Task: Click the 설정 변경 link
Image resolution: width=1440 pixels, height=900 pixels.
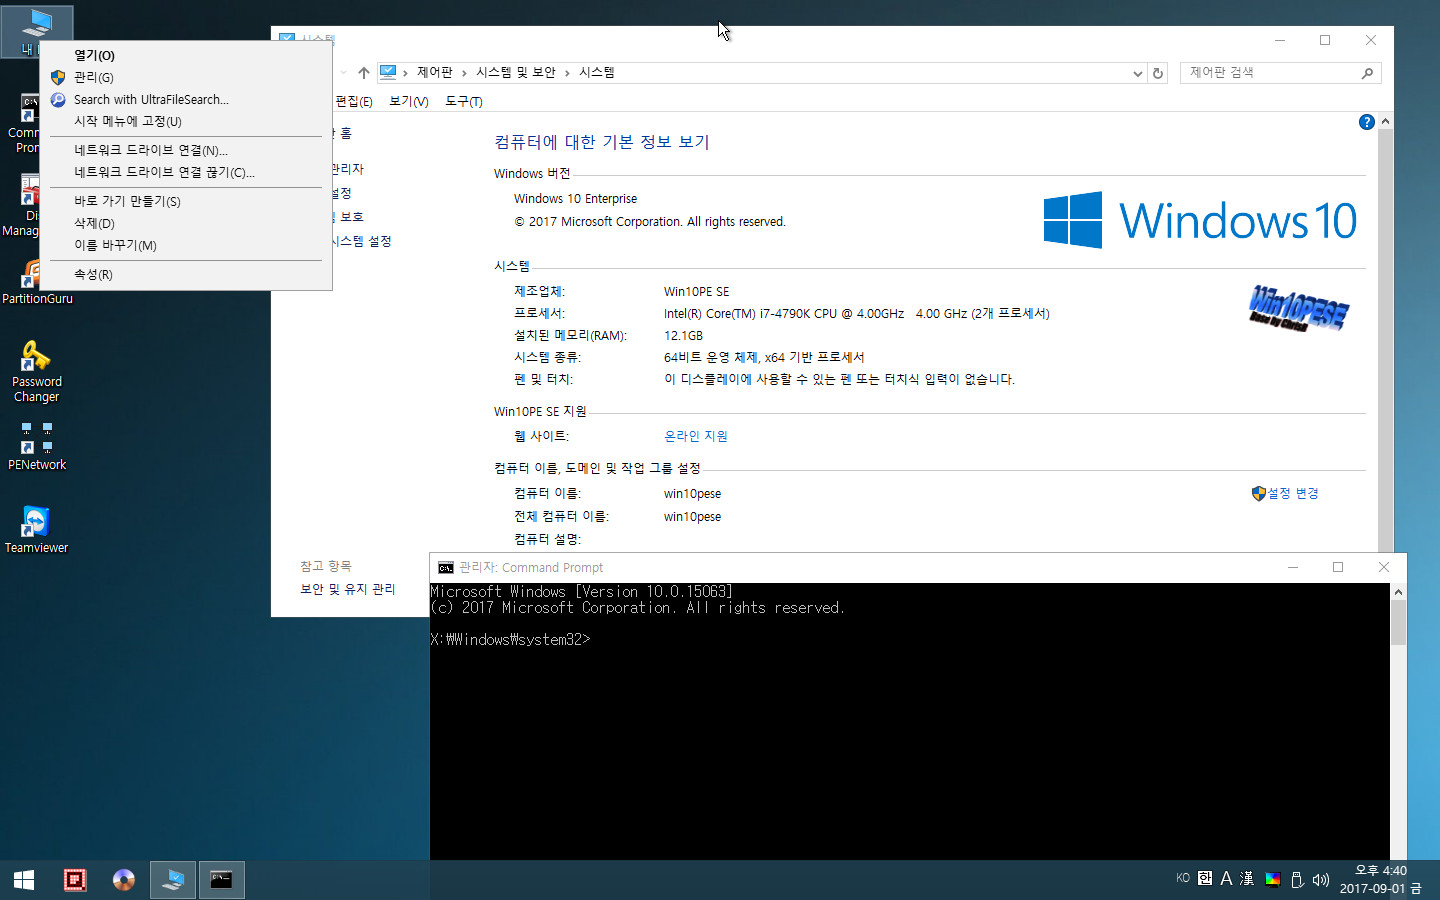Action: pos(1293,493)
